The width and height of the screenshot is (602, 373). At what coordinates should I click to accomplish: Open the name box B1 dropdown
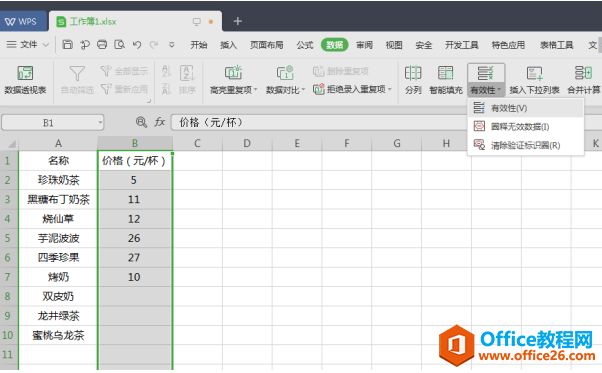click(x=100, y=123)
